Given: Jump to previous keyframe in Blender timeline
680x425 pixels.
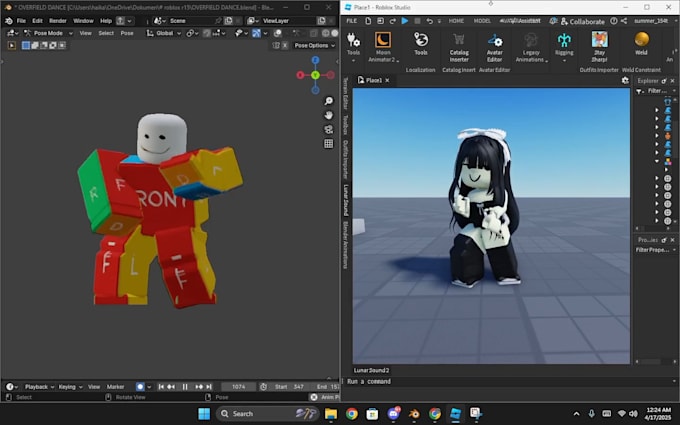Looking at the screenshot, I should click(x=171, y=386).
